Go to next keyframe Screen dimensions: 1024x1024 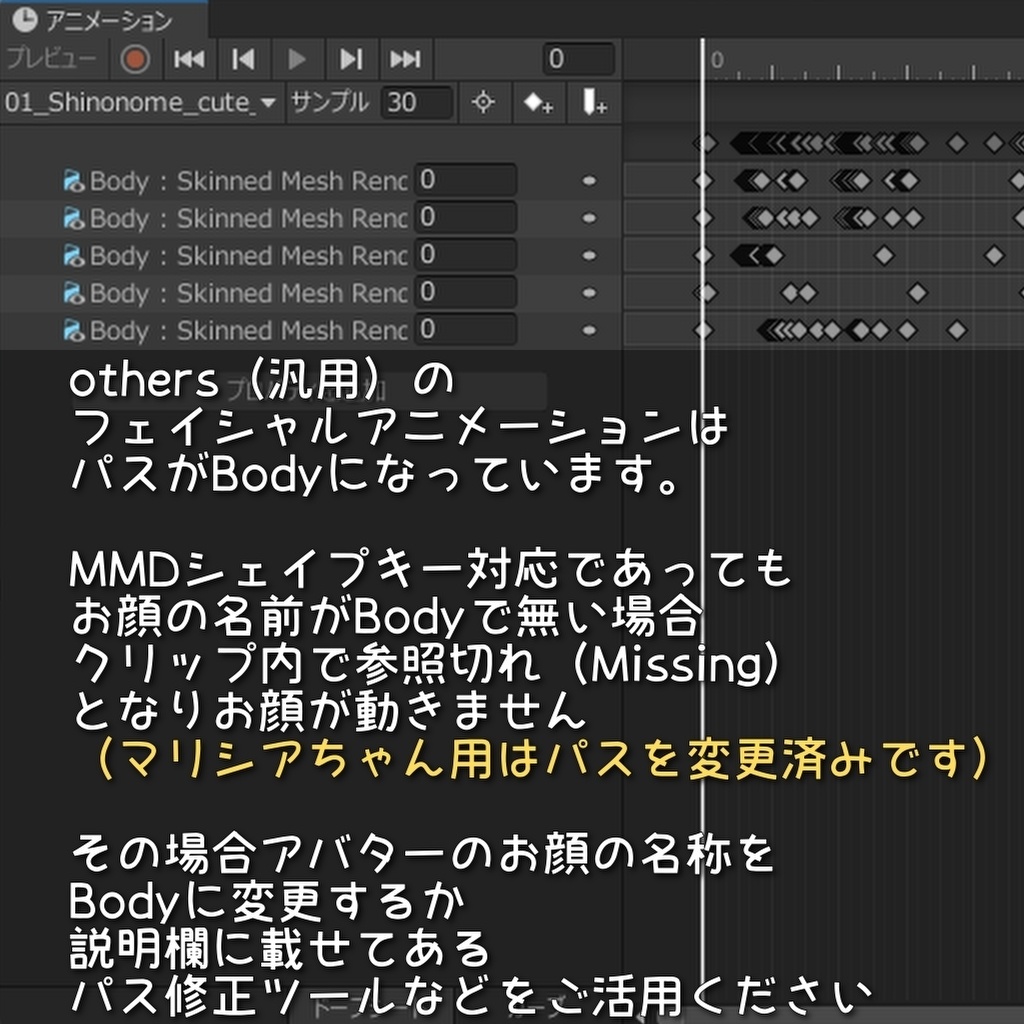click(351, 59)
